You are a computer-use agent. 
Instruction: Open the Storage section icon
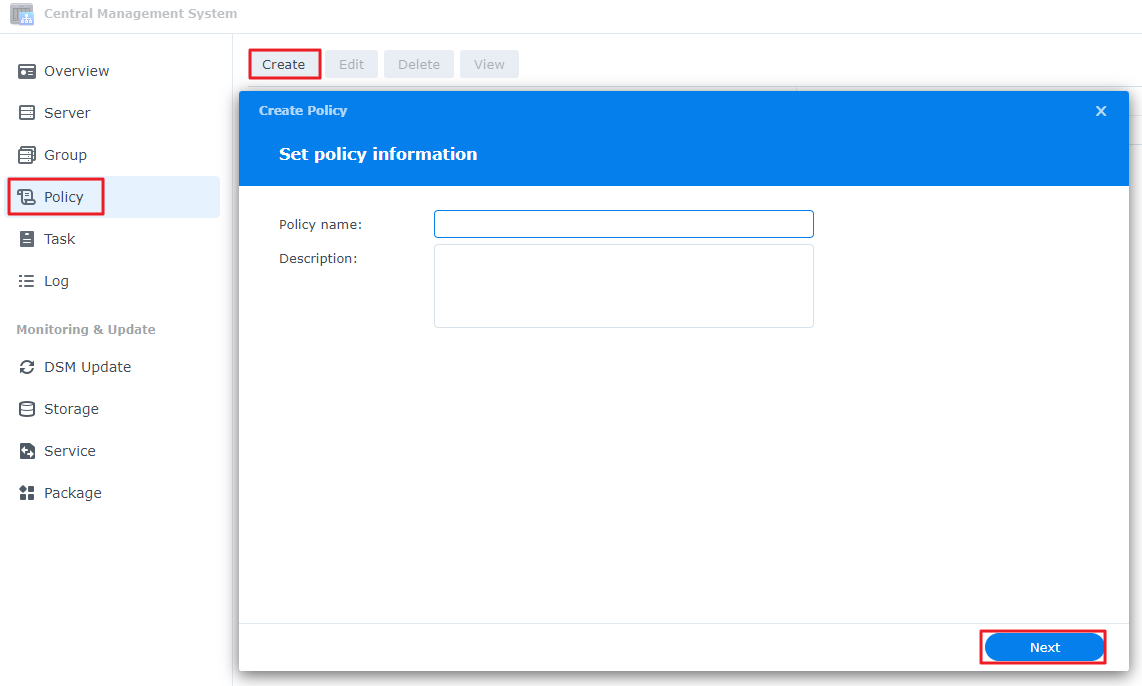click(x=26, y=409)
